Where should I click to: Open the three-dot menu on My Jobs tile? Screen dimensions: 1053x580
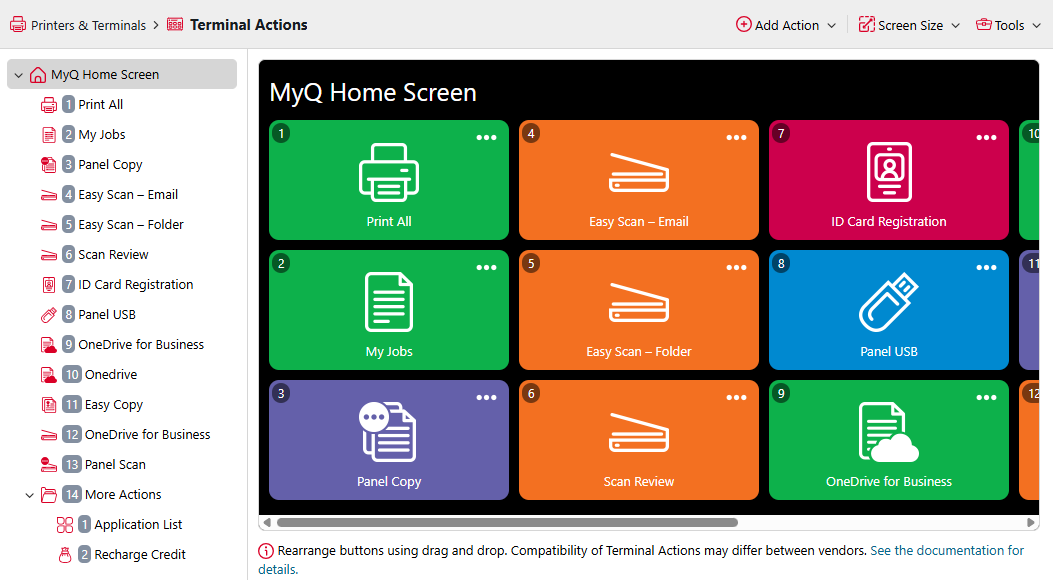[x=486, y=268]
